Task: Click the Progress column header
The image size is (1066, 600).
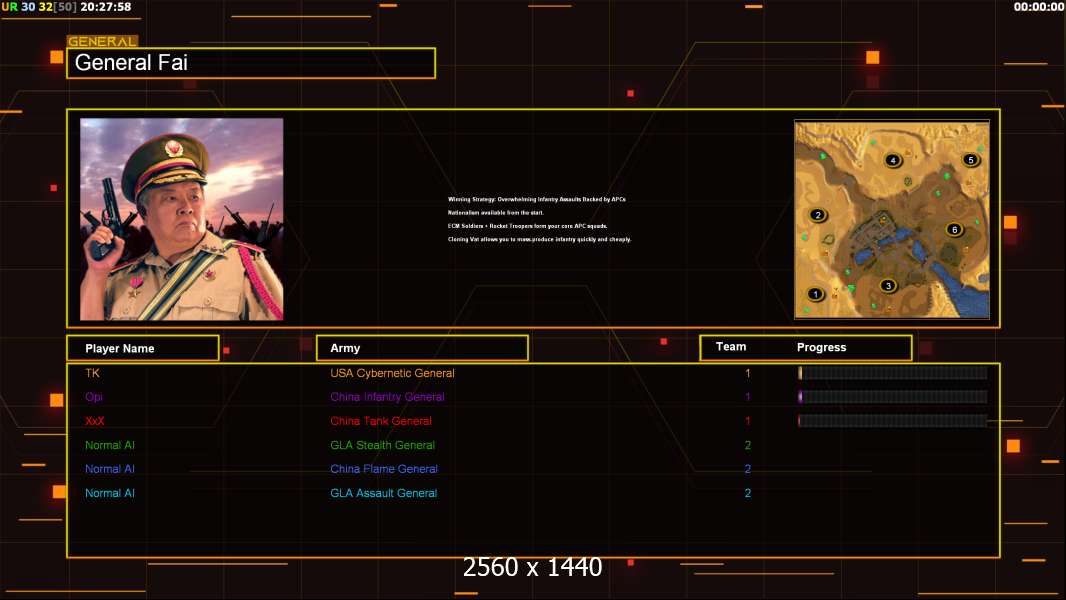Action: tap(821, 348)
